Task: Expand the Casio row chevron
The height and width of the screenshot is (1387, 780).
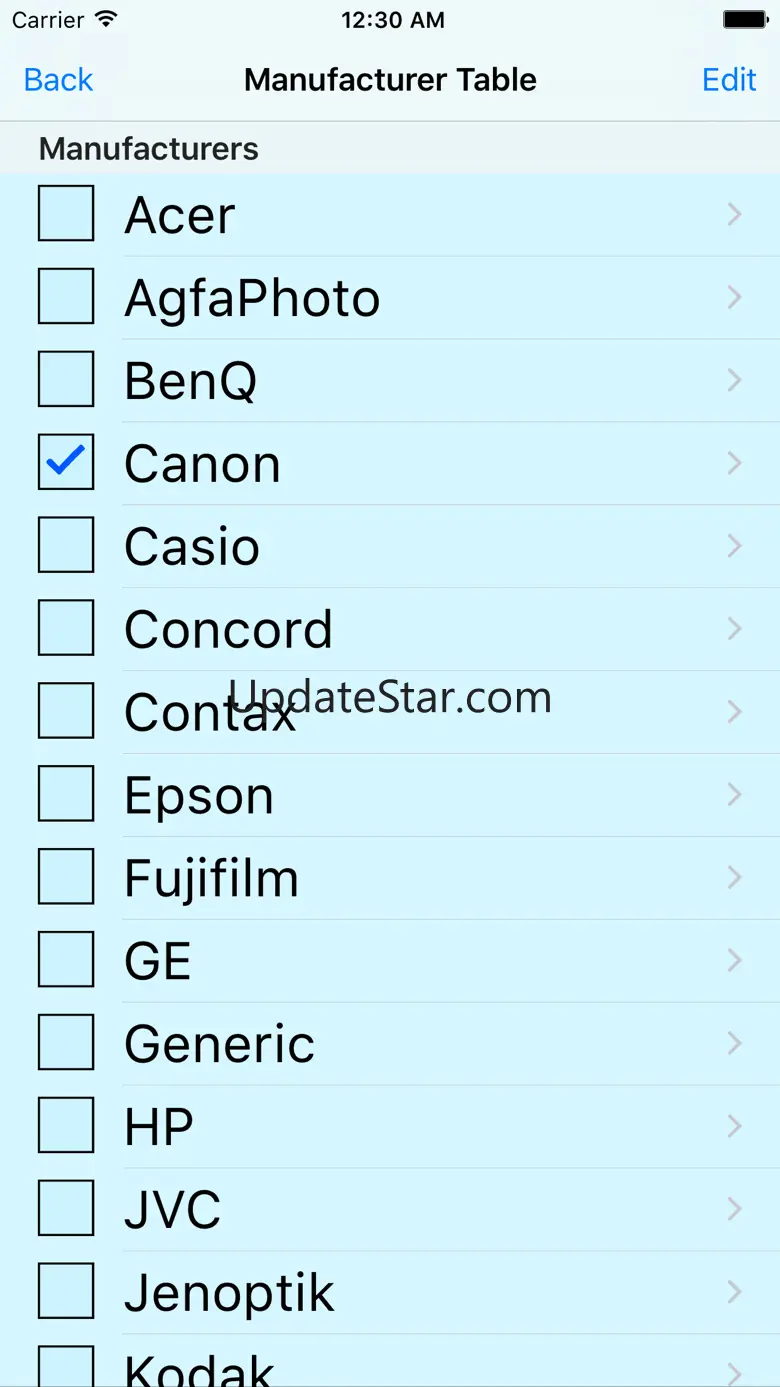Action: [735, 546]
